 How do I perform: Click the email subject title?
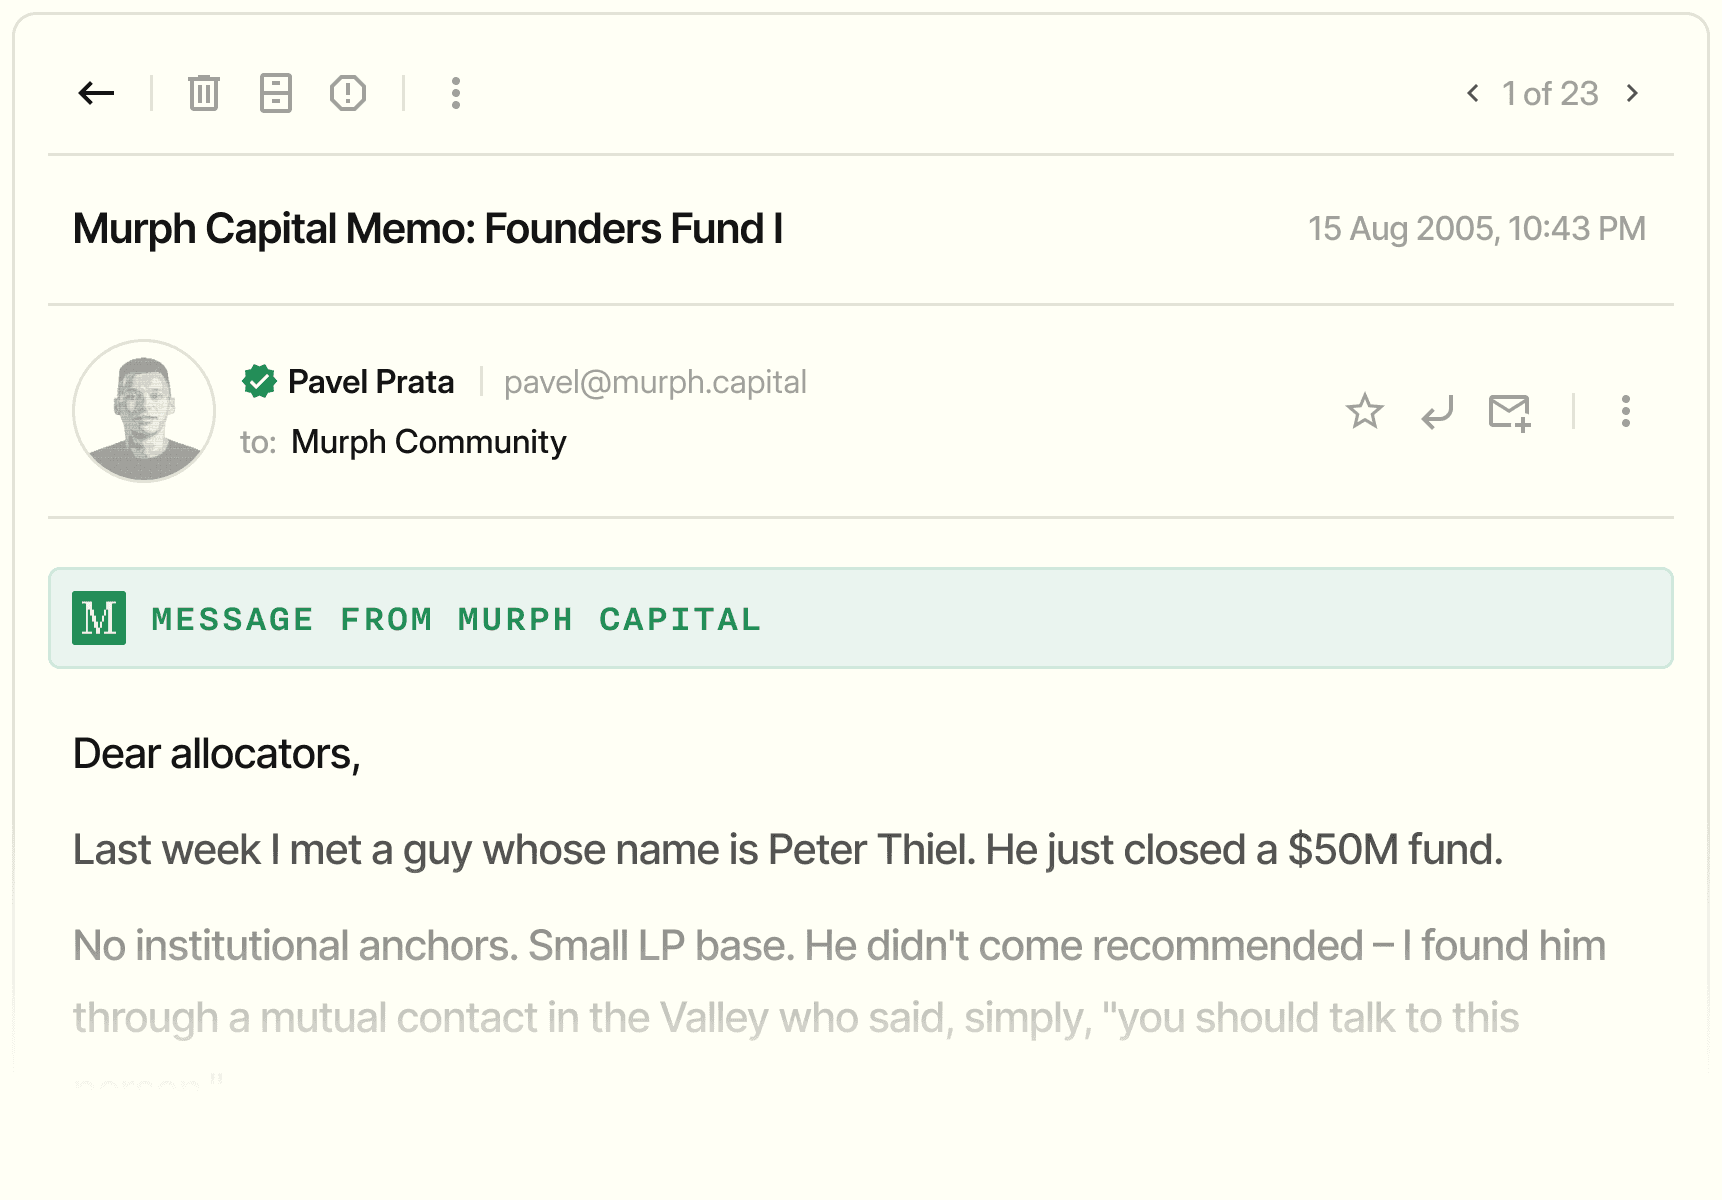(x=428, y=229)
